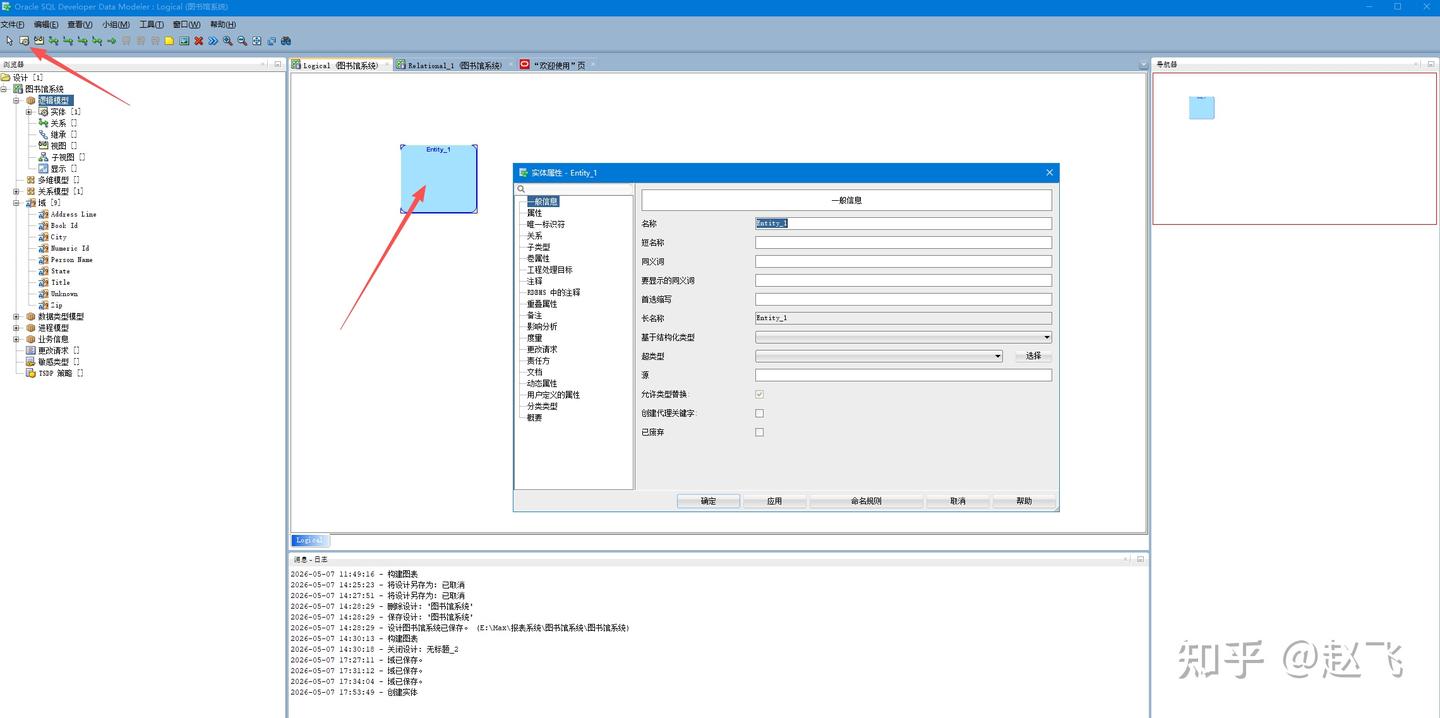Enable the 创建代理关键字 checkbox
Viewport: 1440px width, 718px height.
click(760, 413)
